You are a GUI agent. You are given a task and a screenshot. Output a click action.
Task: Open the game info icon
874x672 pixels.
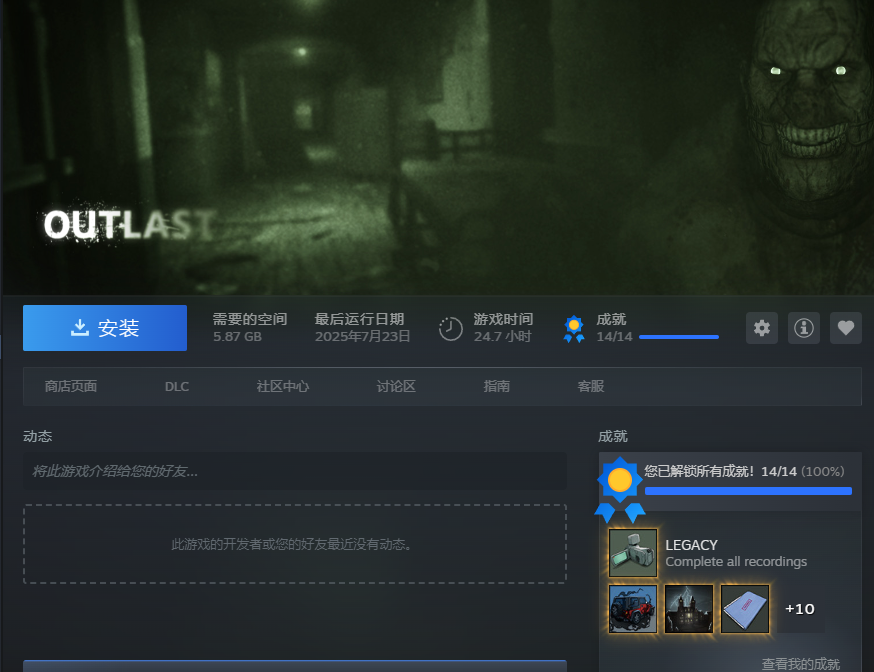pos(804,328)
